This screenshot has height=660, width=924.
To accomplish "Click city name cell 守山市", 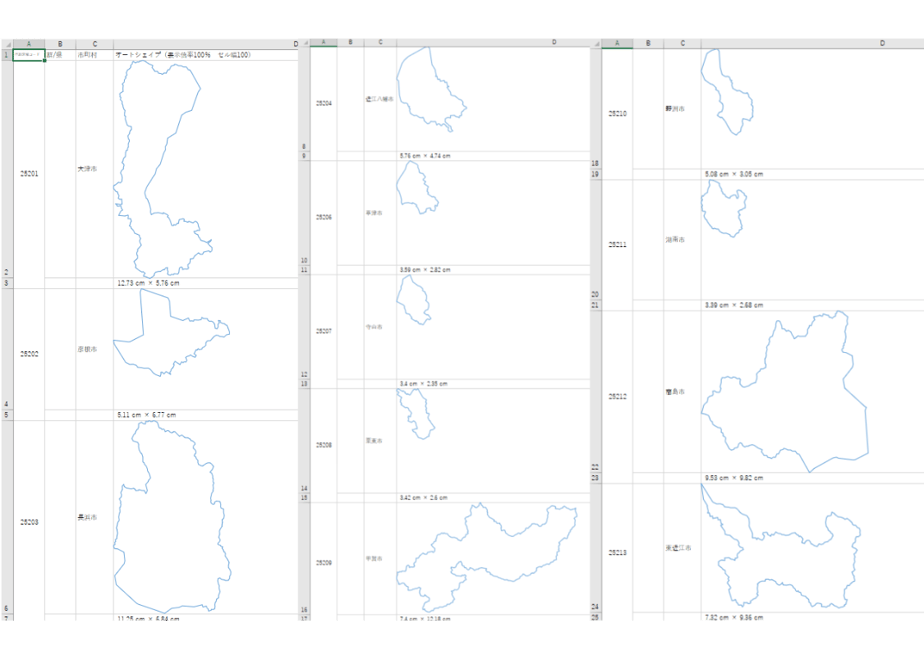I will tap(380, 326).
